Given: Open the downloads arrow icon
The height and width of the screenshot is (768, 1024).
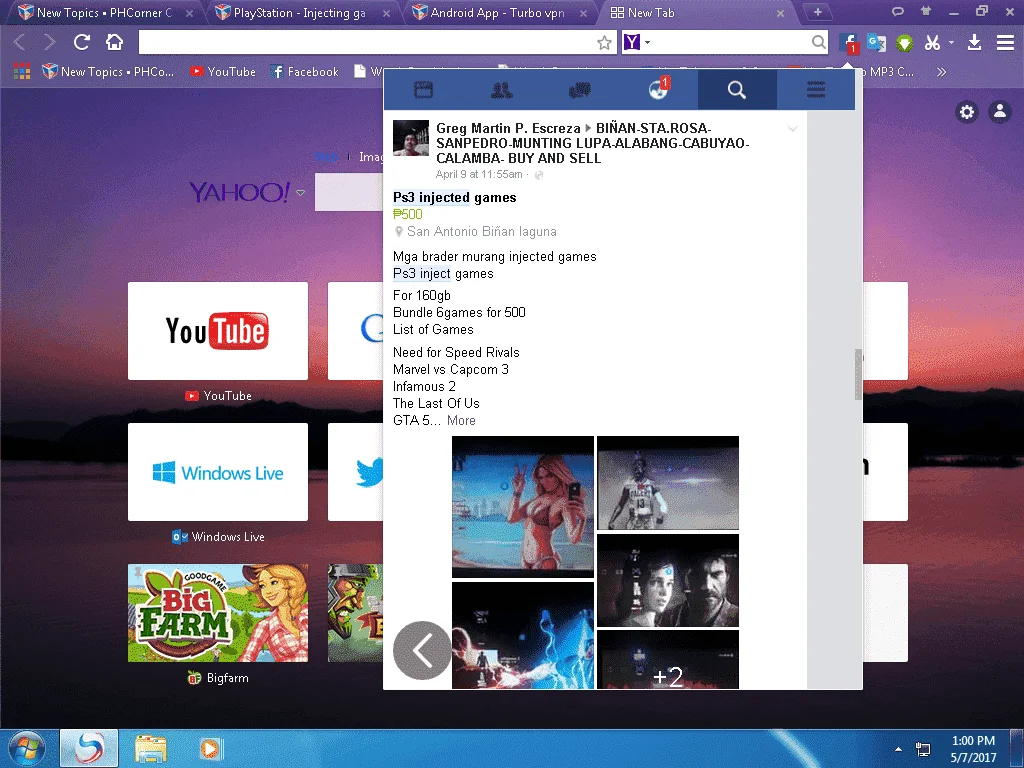Looking at the screenshot, I should [974, 43].
